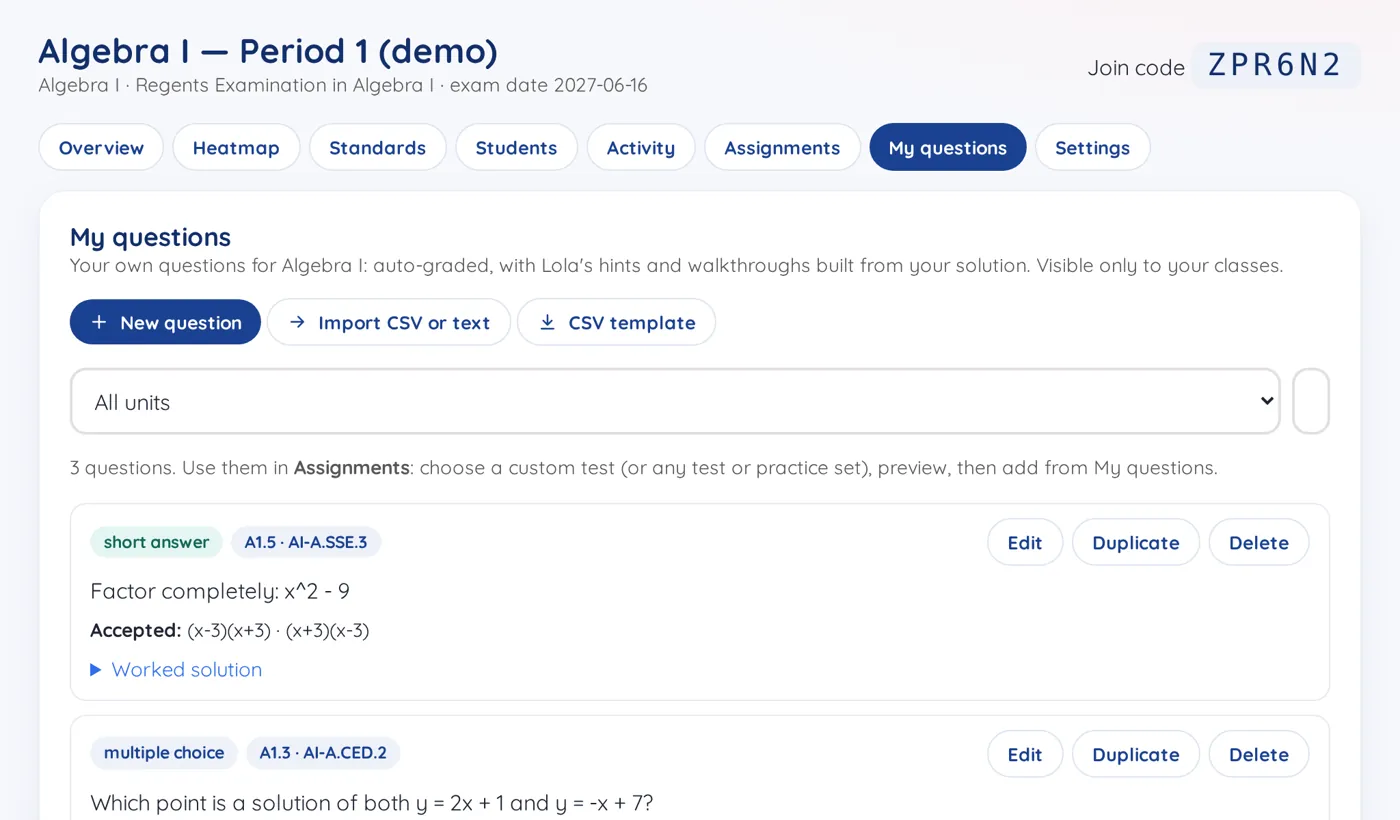This screenshot has height=820, width=1400.
Task: Duplicate the Which point is a solution question
Action: click(x=1136, y=754)
